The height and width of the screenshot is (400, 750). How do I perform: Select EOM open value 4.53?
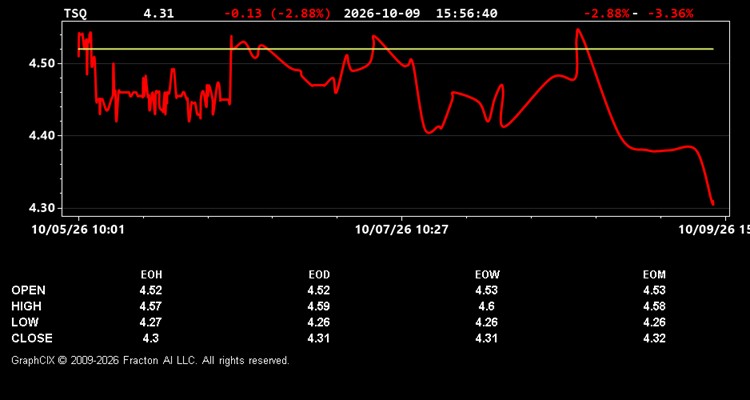654,290
